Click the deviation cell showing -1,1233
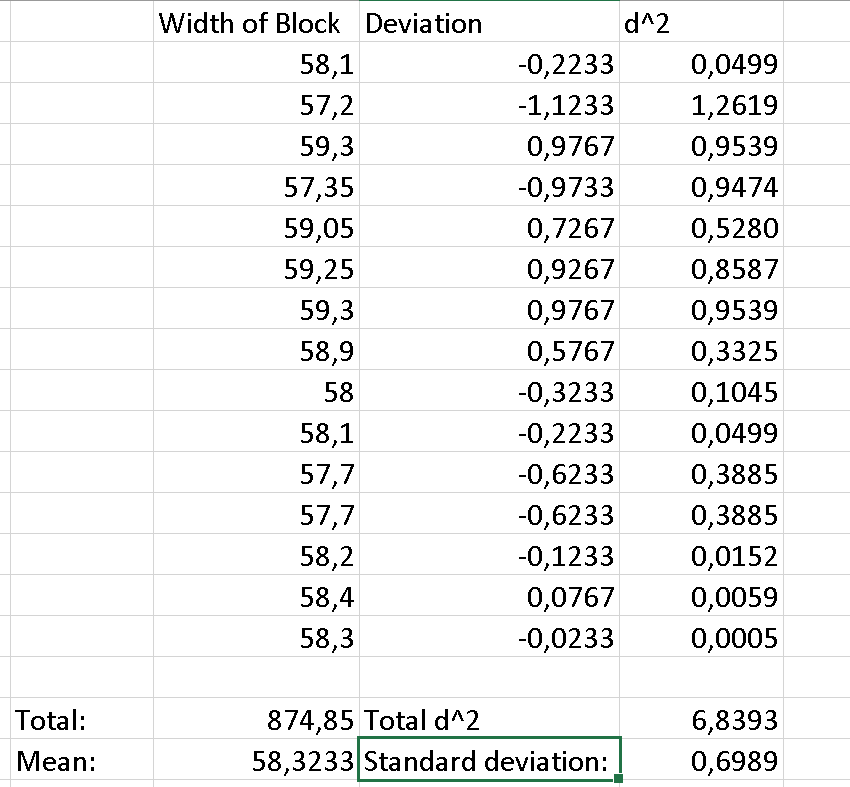This screenshot has width=850, height=787. point(489,104)
